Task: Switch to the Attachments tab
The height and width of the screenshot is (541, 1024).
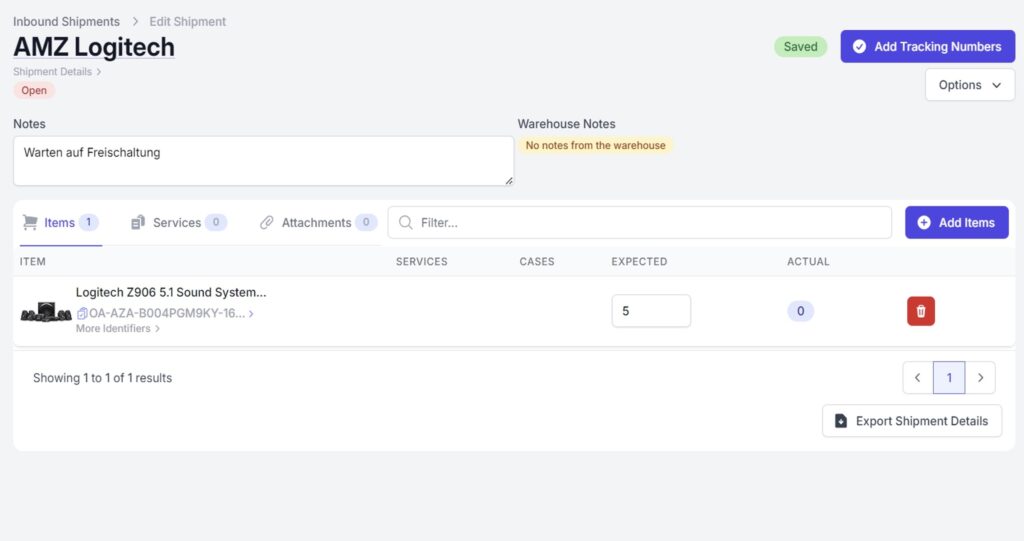Action: (x=318, y=223)
